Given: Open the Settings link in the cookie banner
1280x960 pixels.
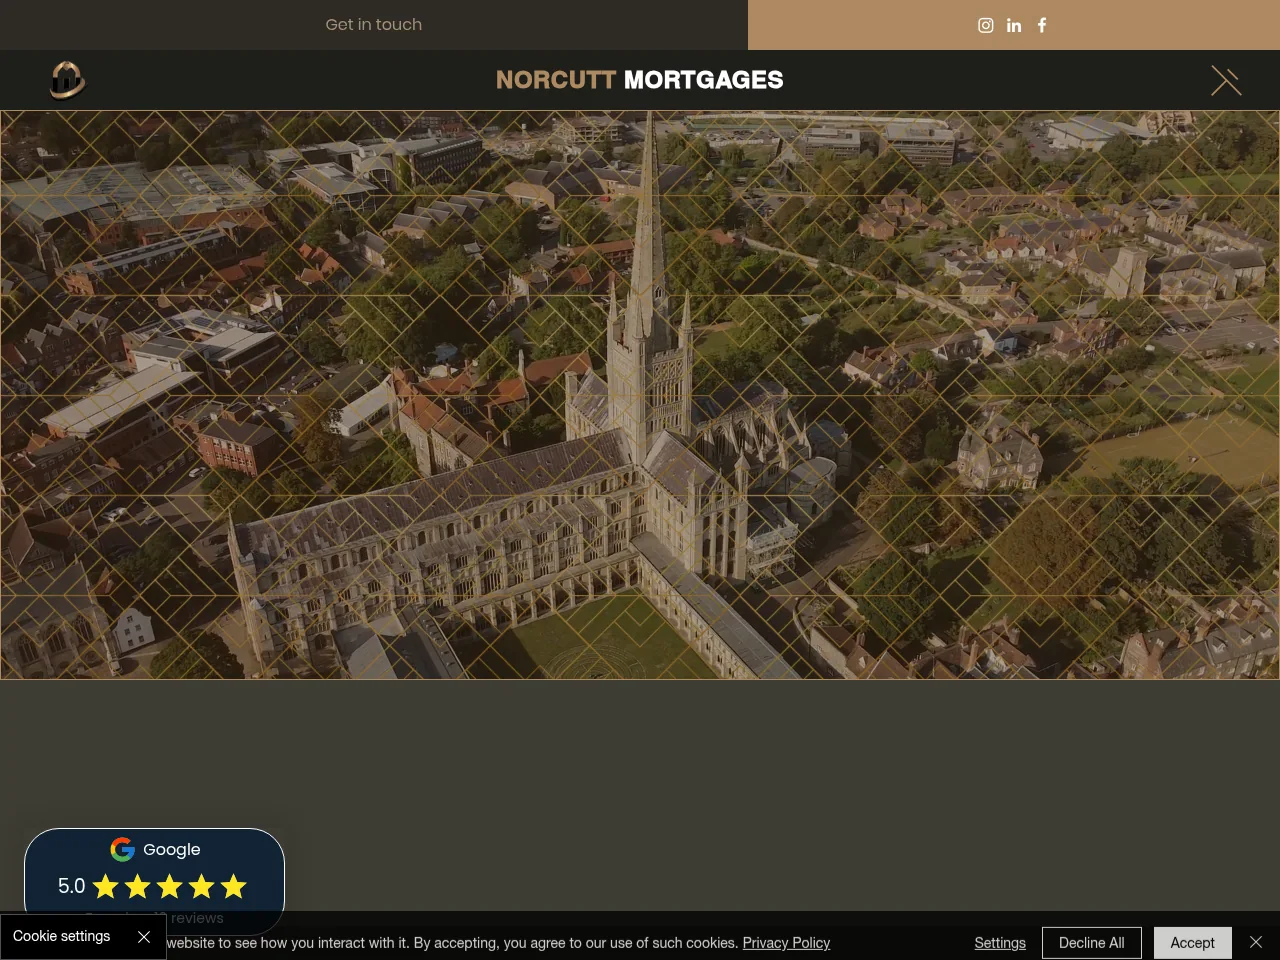Looking at the screenshot, I should pyautogui.click(x=1000, y=942).
